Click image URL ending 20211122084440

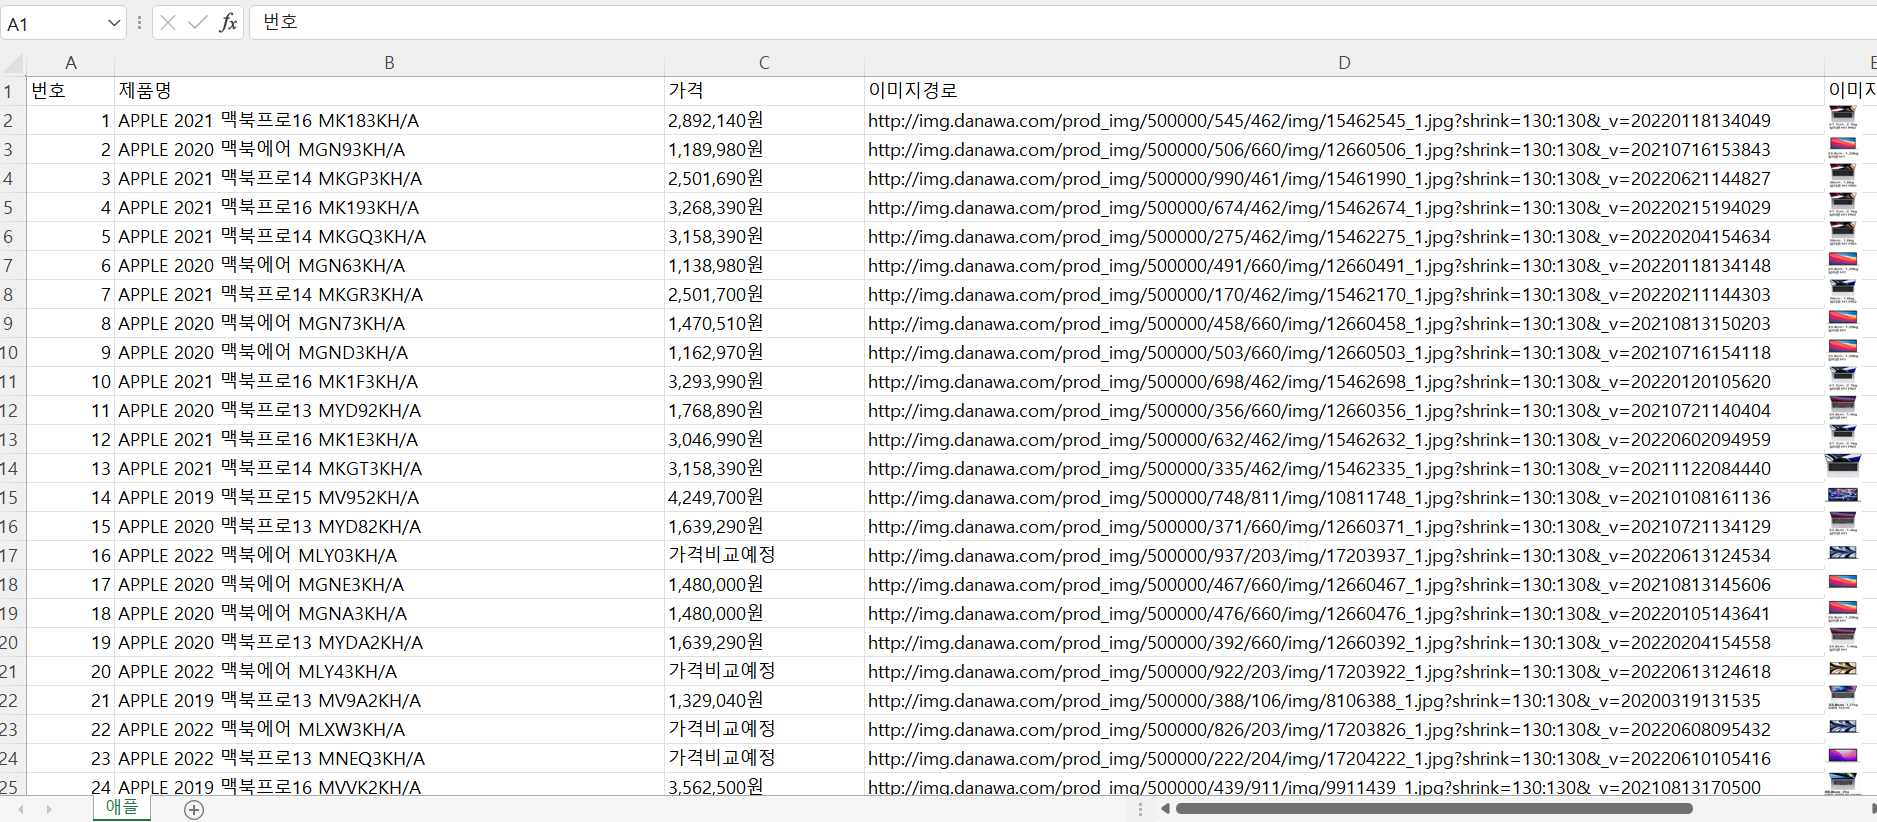pyautogui.click(x=1344, y=469)
